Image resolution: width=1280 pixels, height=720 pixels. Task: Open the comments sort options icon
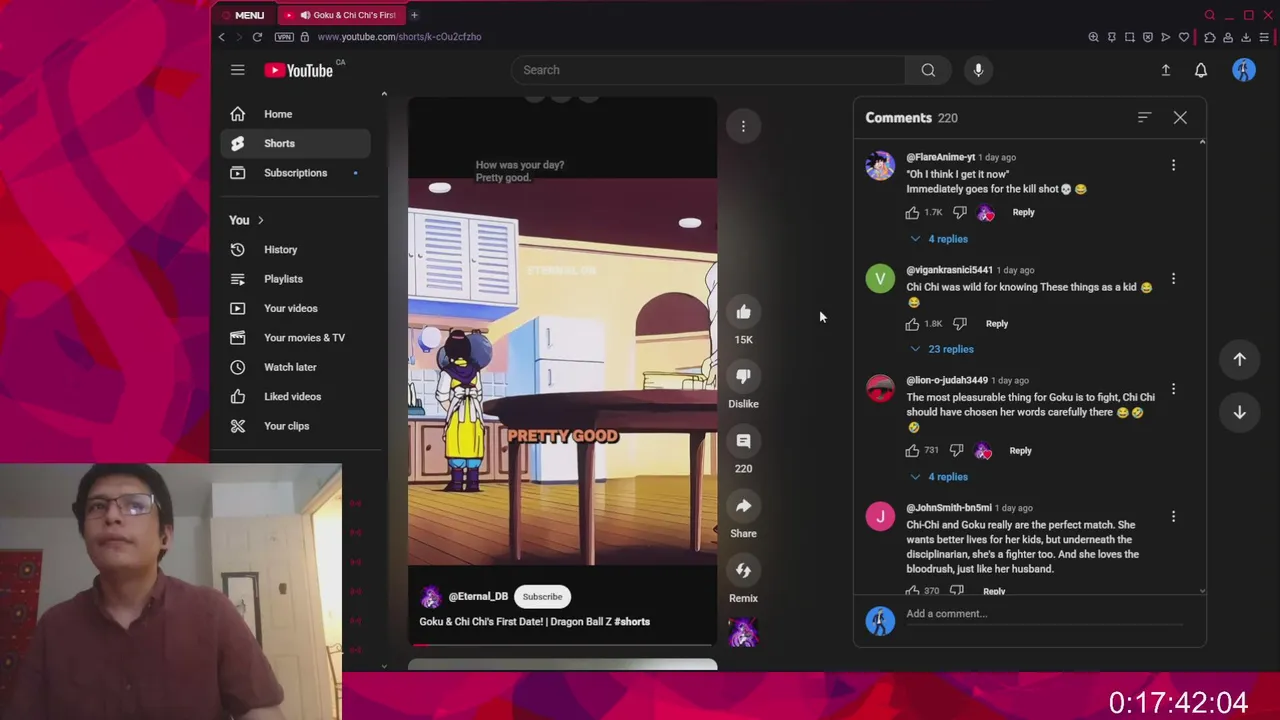(x=1144, y=118)
